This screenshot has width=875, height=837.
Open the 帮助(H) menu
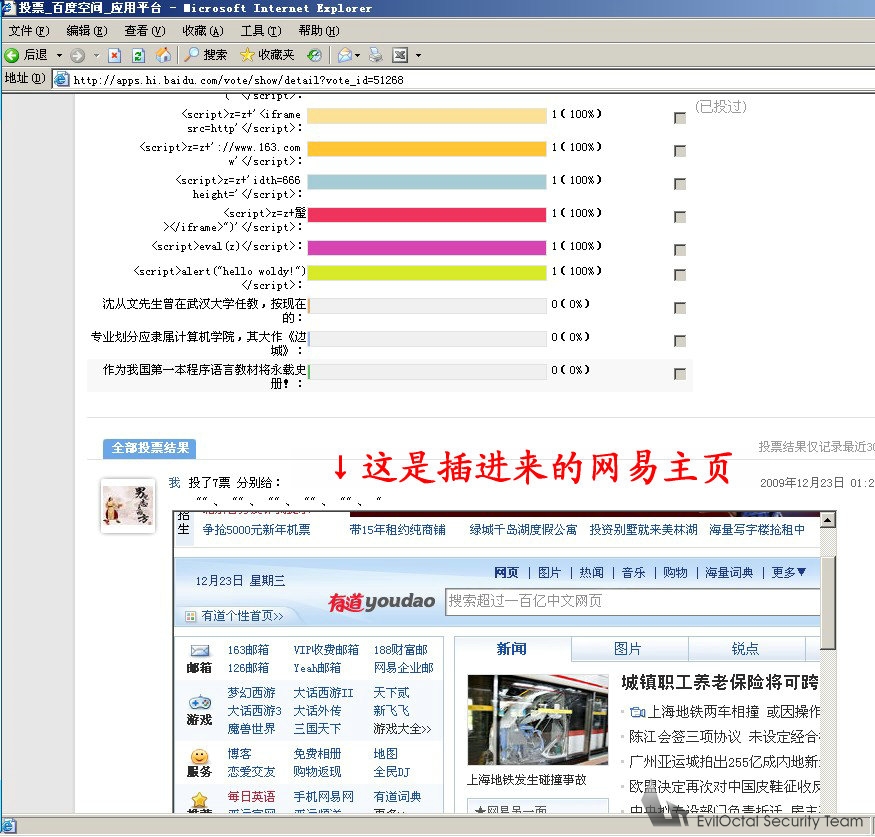coord(319,31)
